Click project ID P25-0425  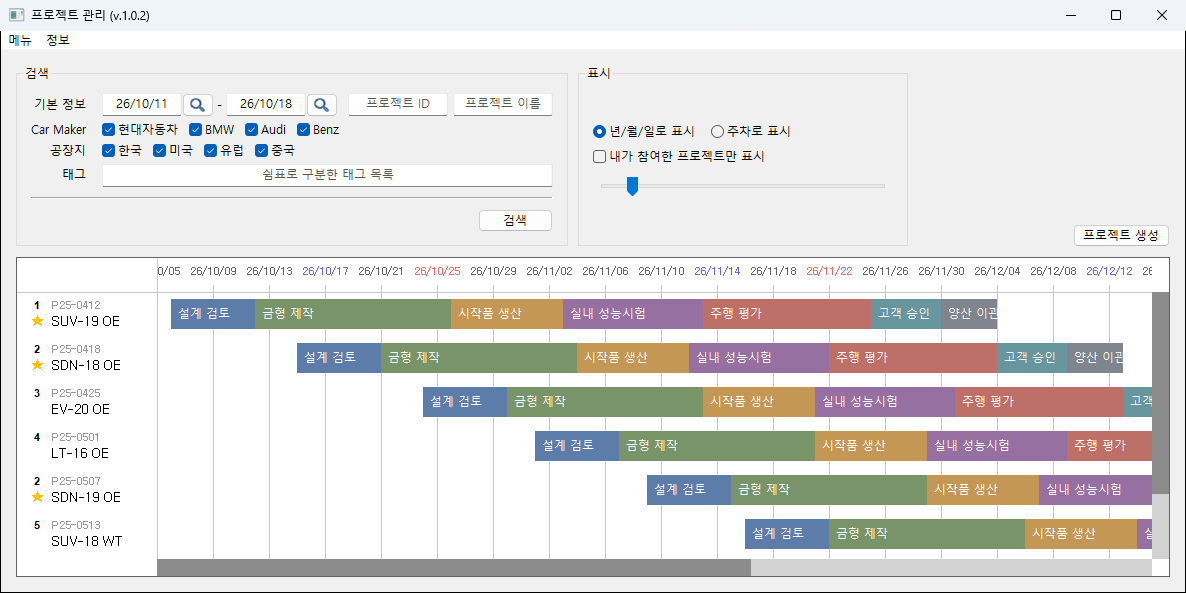pyautogui.click(x=76, y=393)
